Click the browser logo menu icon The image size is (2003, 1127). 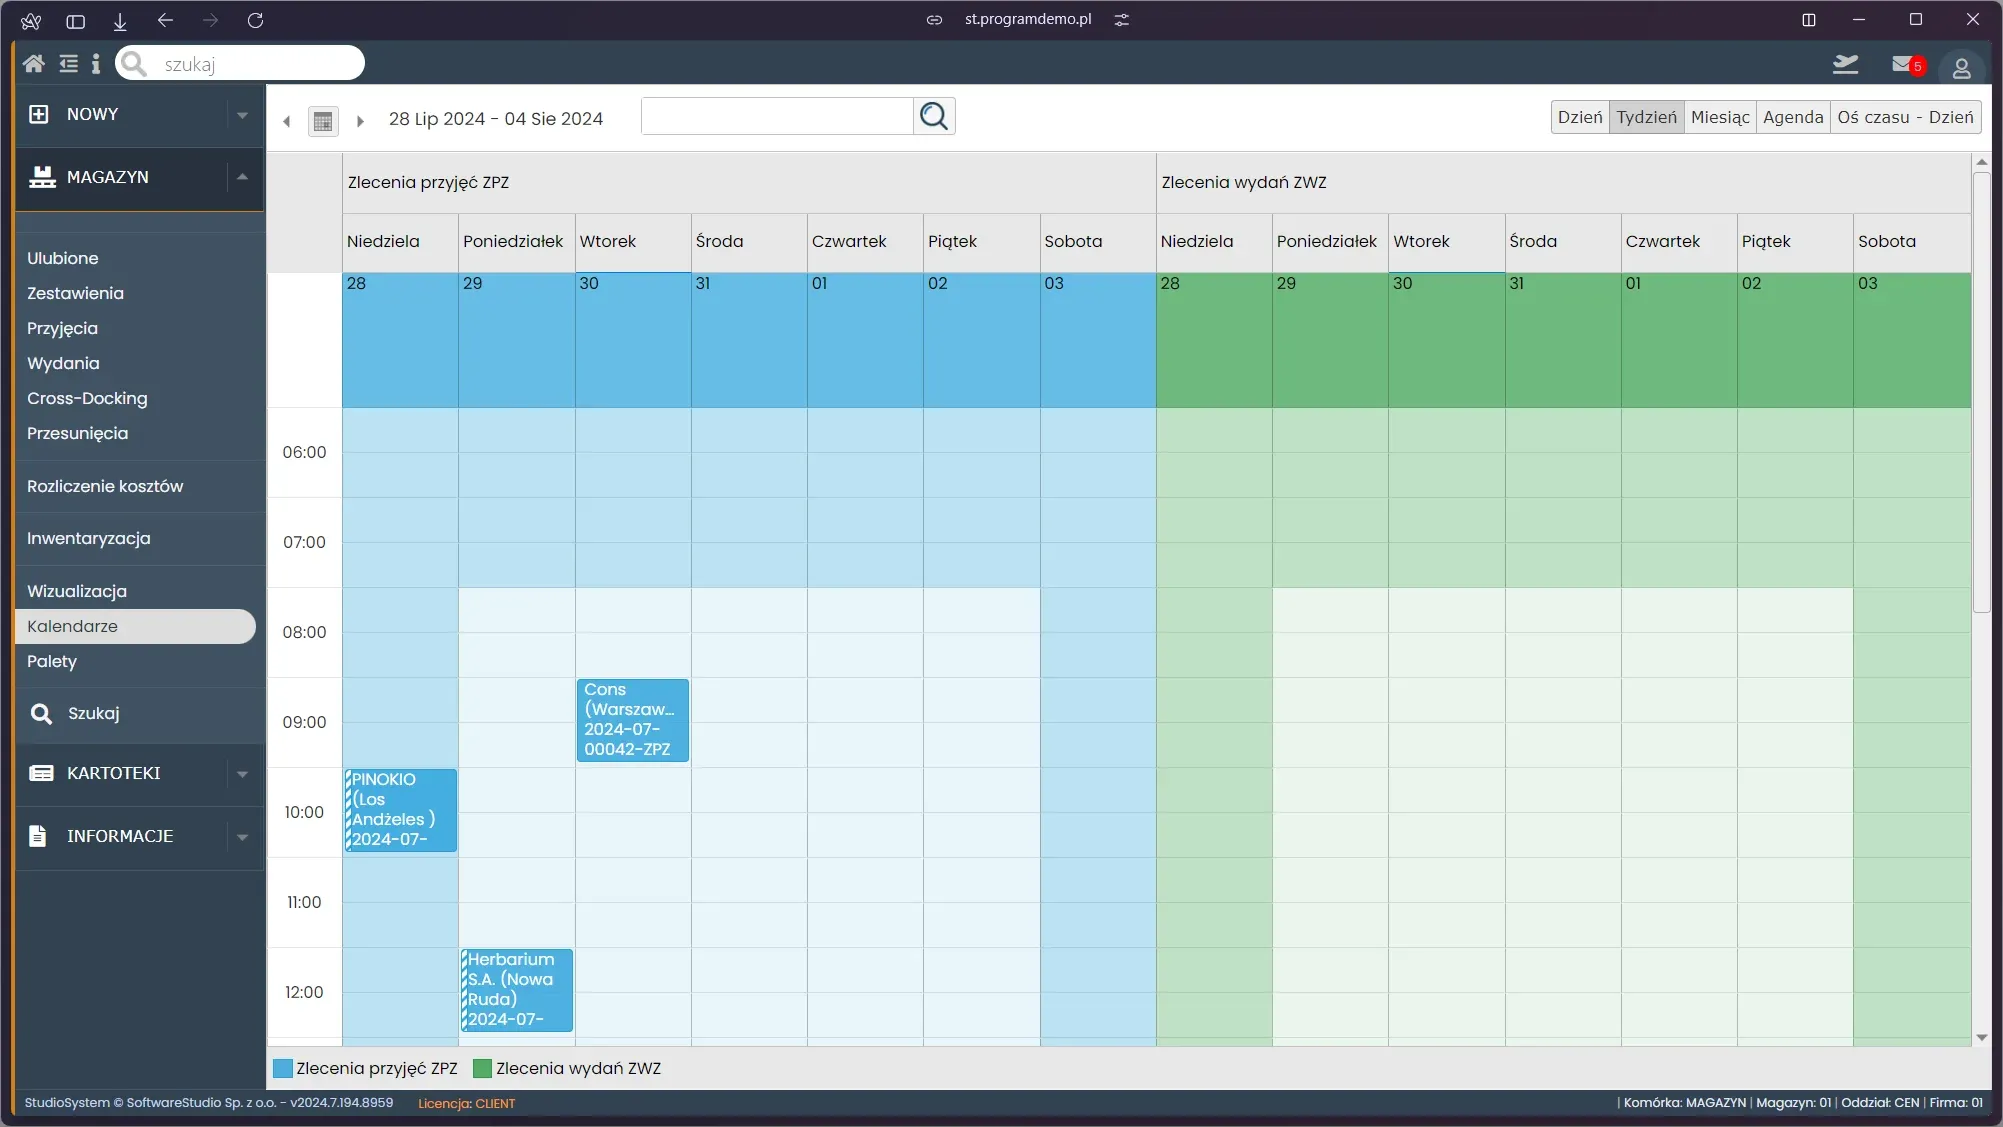coord(31,20)
